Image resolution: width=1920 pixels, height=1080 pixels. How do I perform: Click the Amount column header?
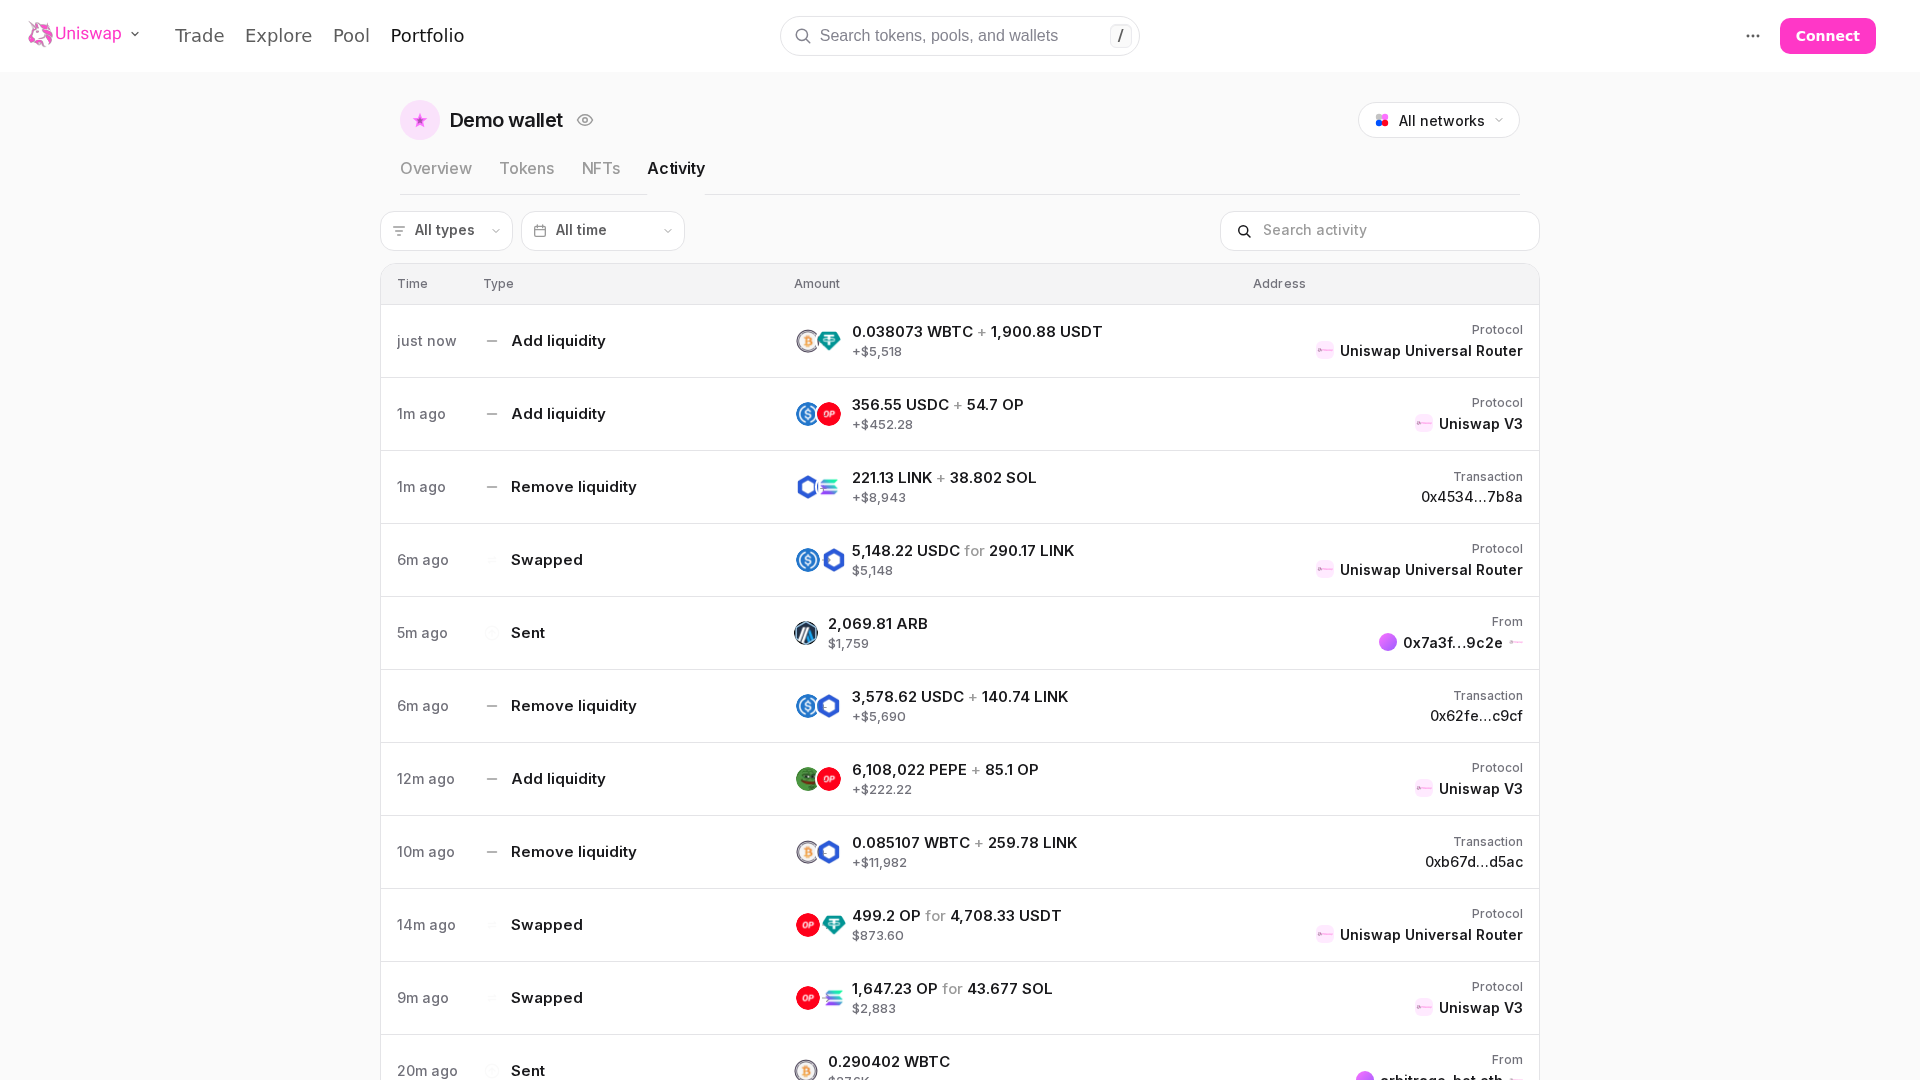point(817,284)
